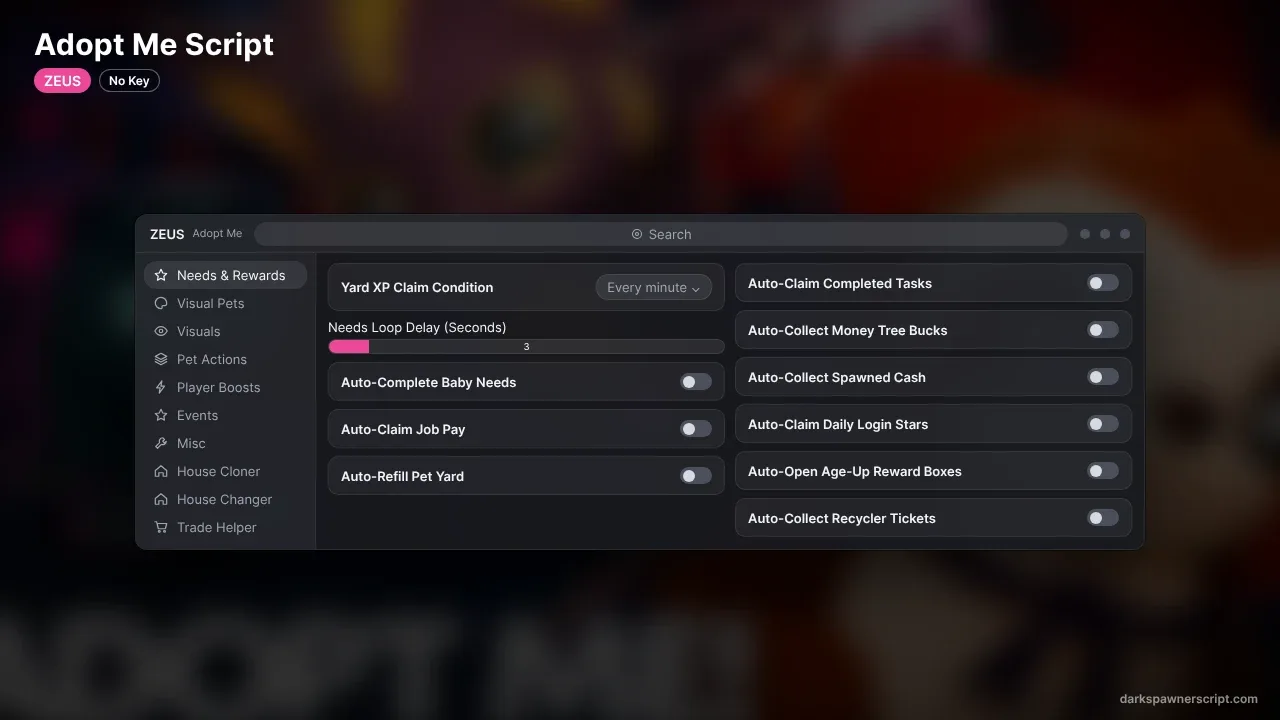This screenshot has width=1280, height=720.
Task: Click the Yard XP Claim Condition label
Action: click(417, 287)
